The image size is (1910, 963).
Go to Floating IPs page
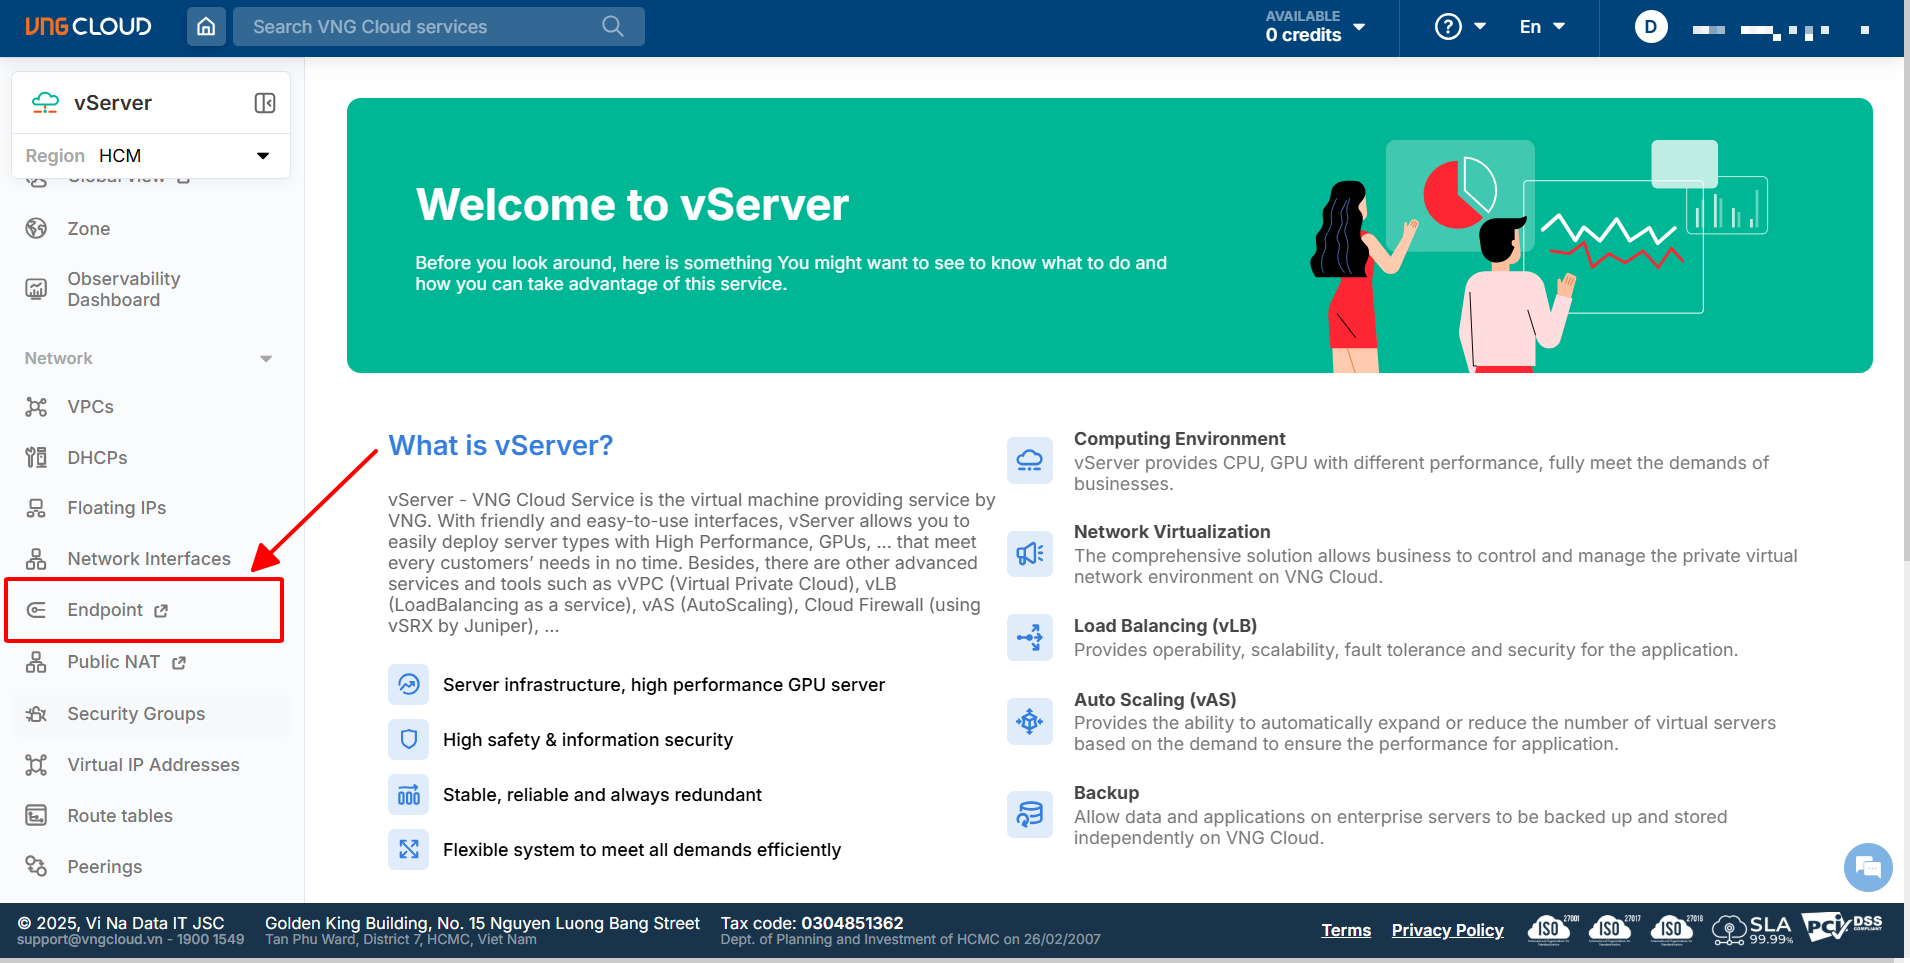tap(116, 508)
